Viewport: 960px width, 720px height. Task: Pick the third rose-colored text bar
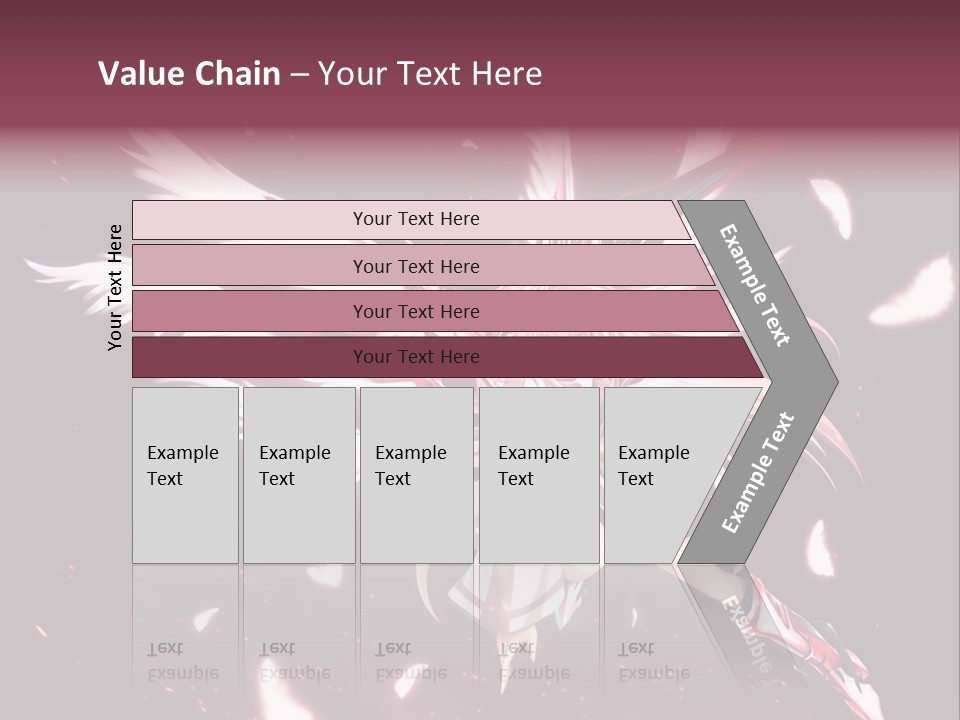[416, 311]
